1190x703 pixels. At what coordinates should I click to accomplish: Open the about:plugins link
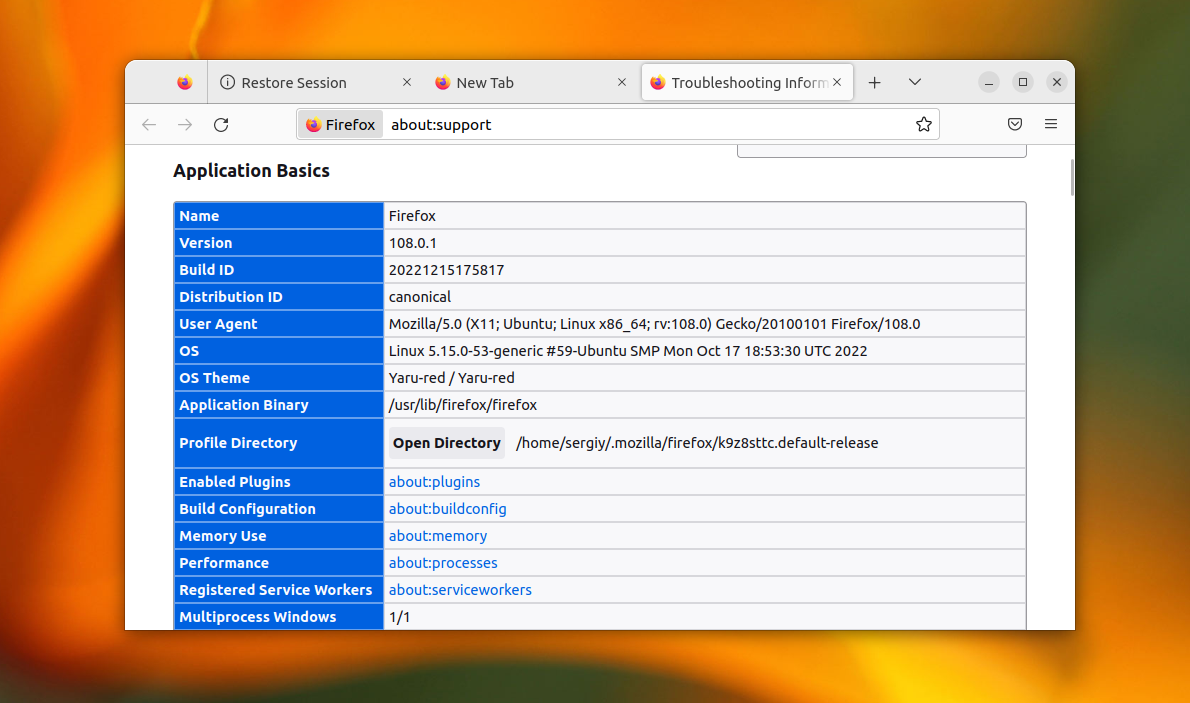point(434,482)
